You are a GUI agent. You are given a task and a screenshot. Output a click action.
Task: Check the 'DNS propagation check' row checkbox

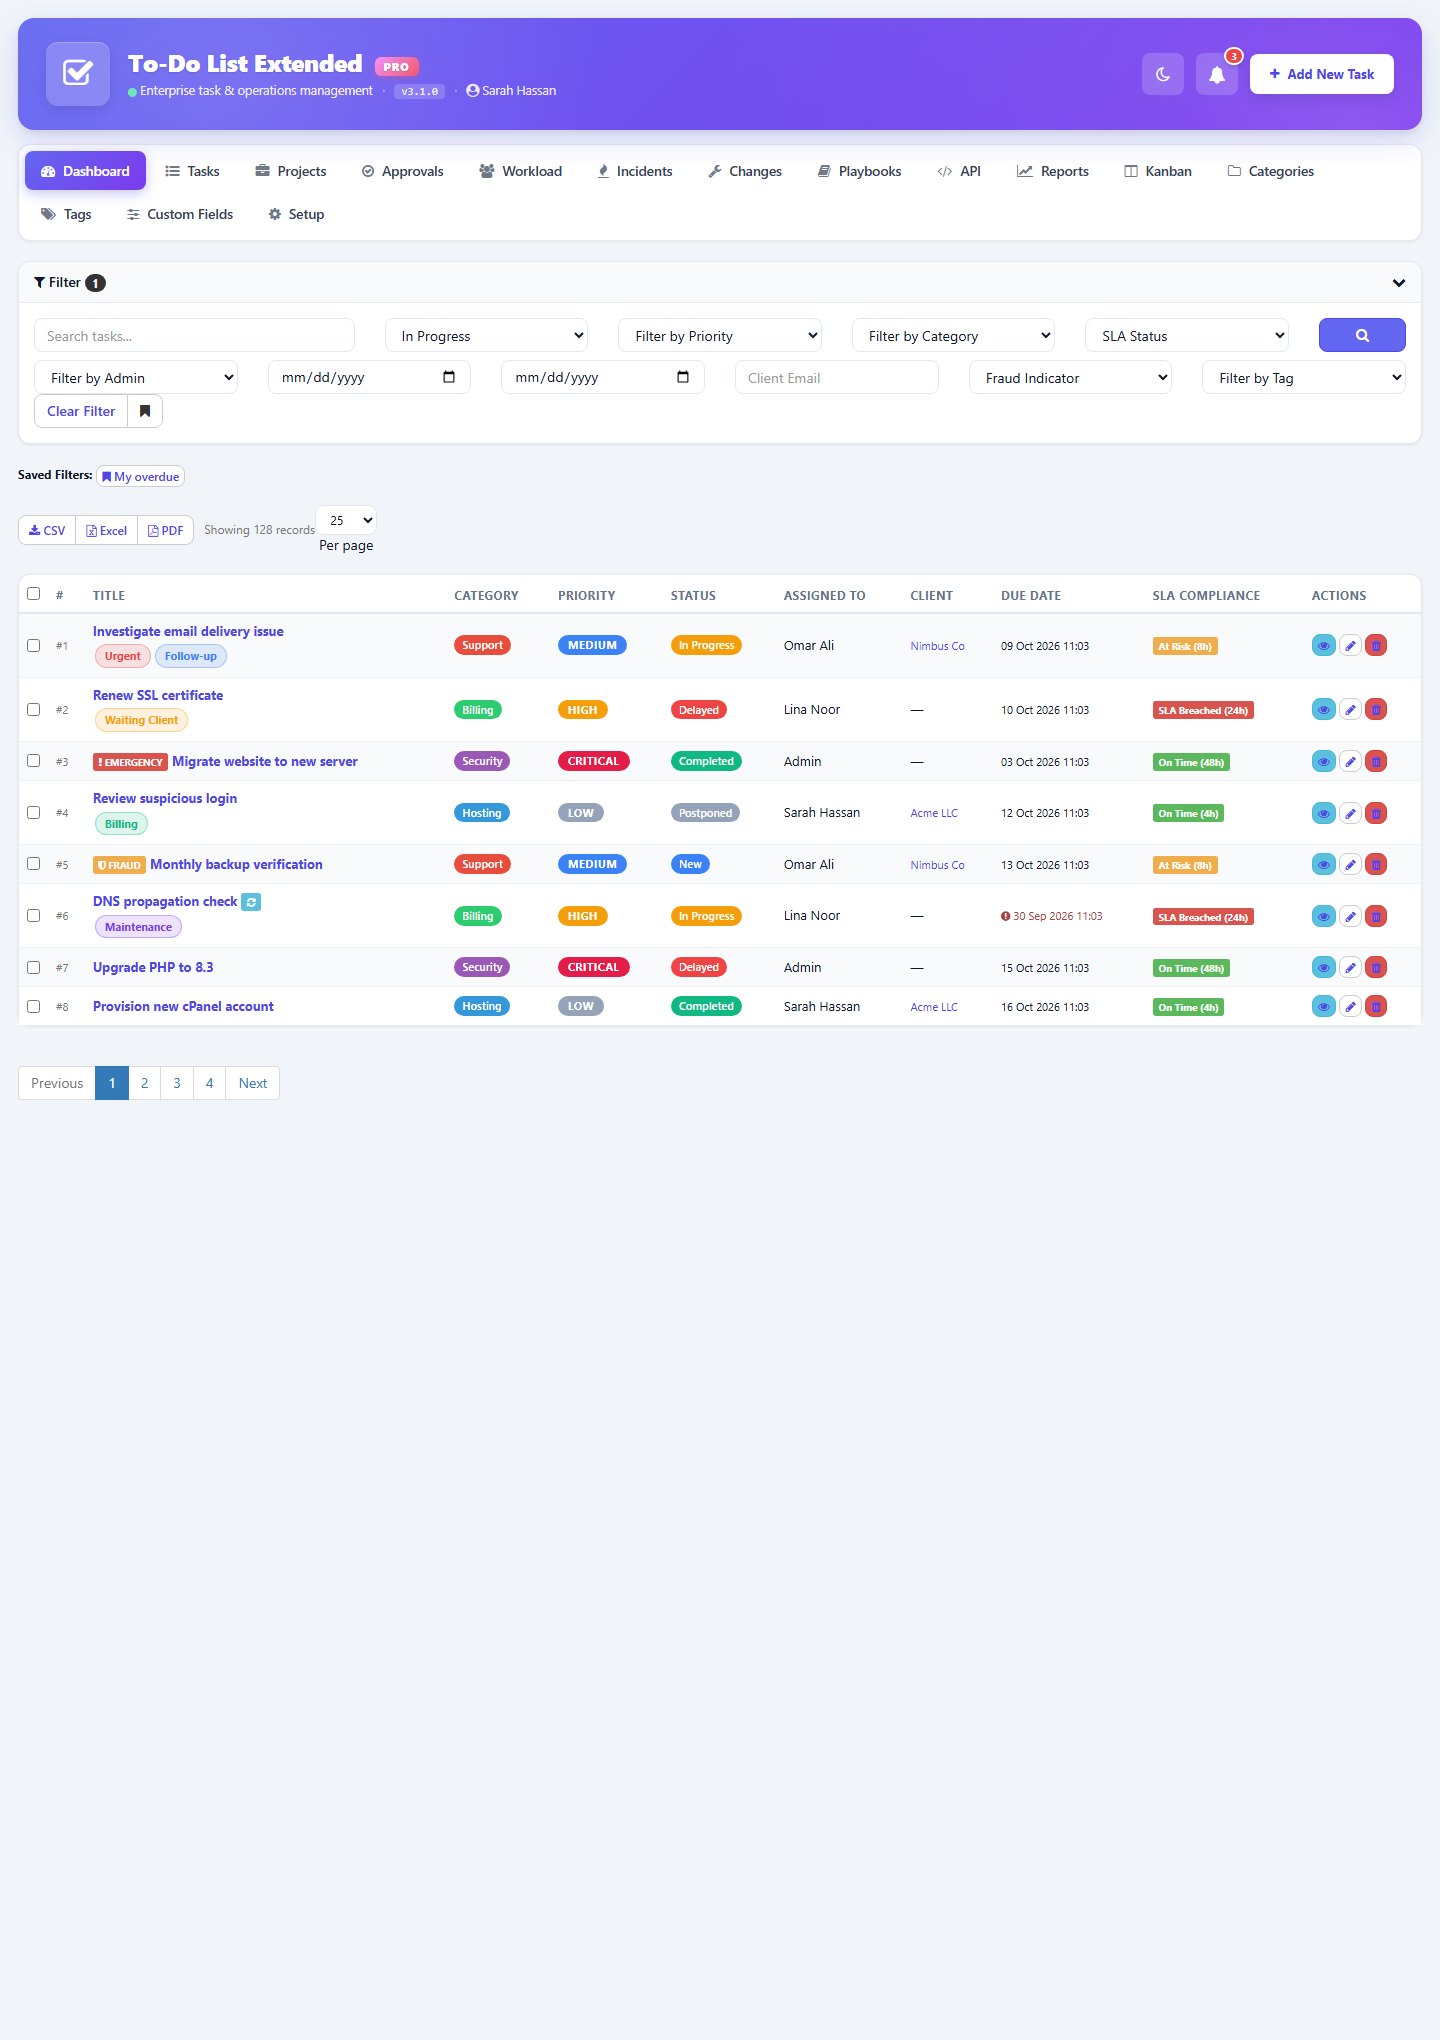(33, 915)
